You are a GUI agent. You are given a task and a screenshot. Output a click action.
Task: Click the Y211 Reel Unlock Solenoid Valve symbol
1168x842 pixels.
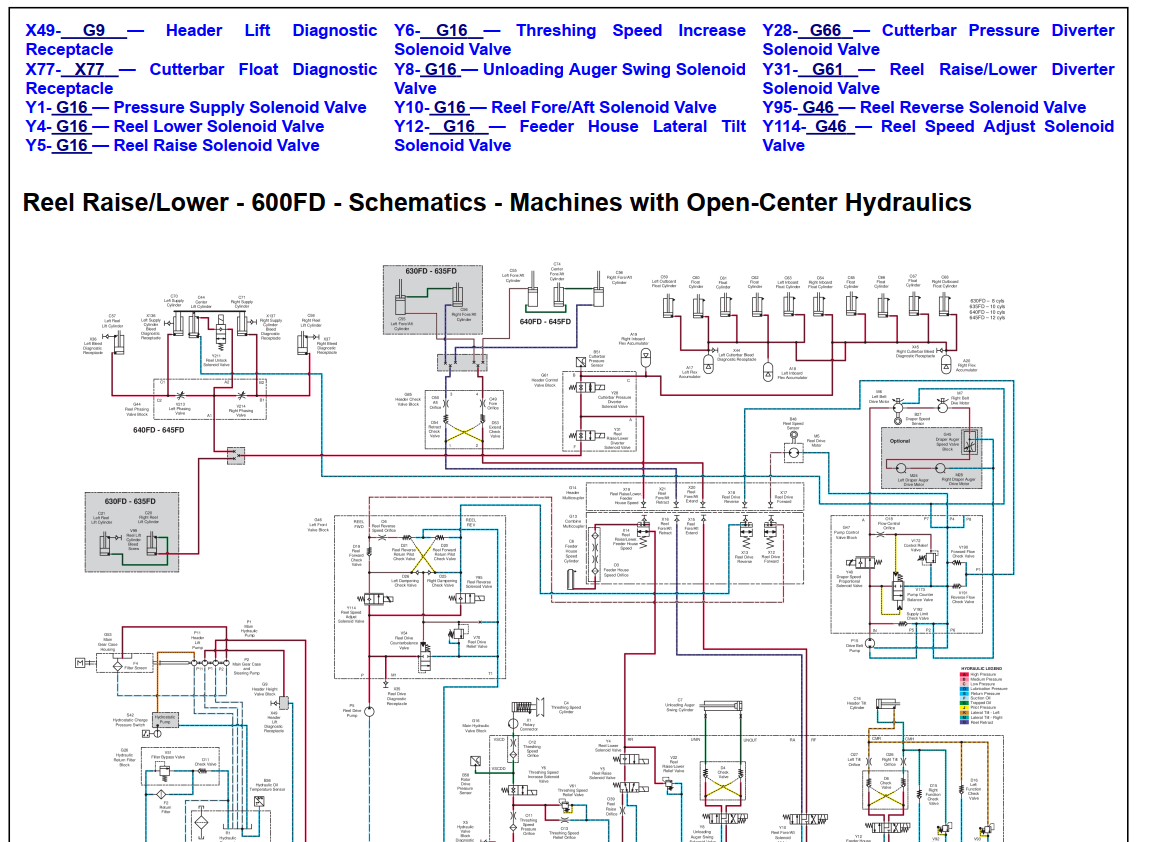point(220,333)
